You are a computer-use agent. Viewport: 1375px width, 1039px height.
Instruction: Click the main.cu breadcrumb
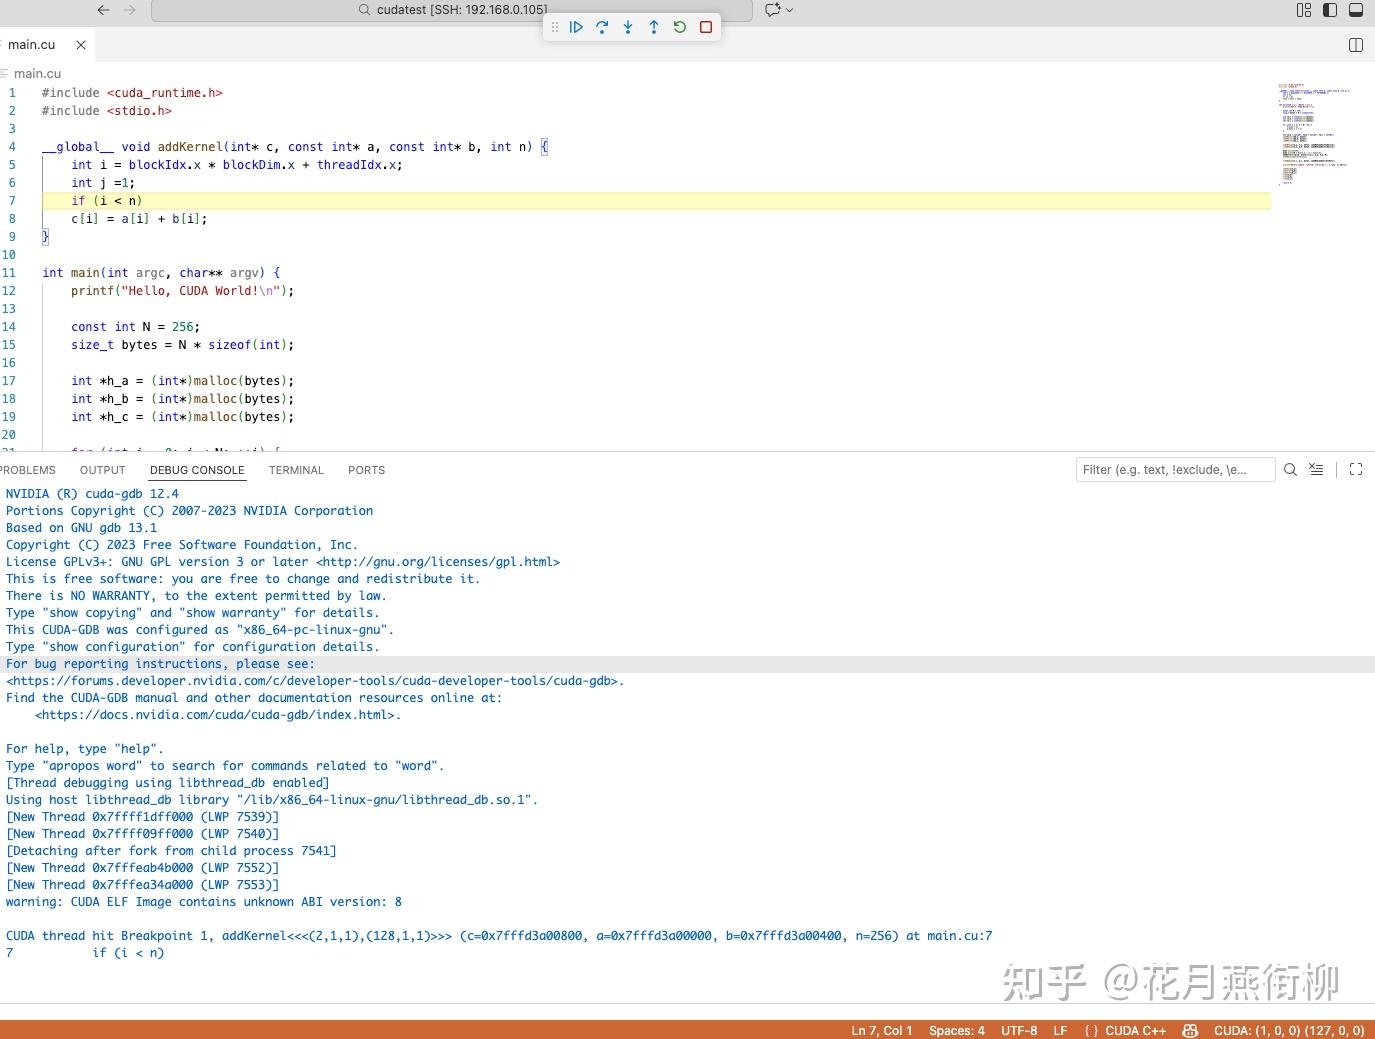pos(37,73)
